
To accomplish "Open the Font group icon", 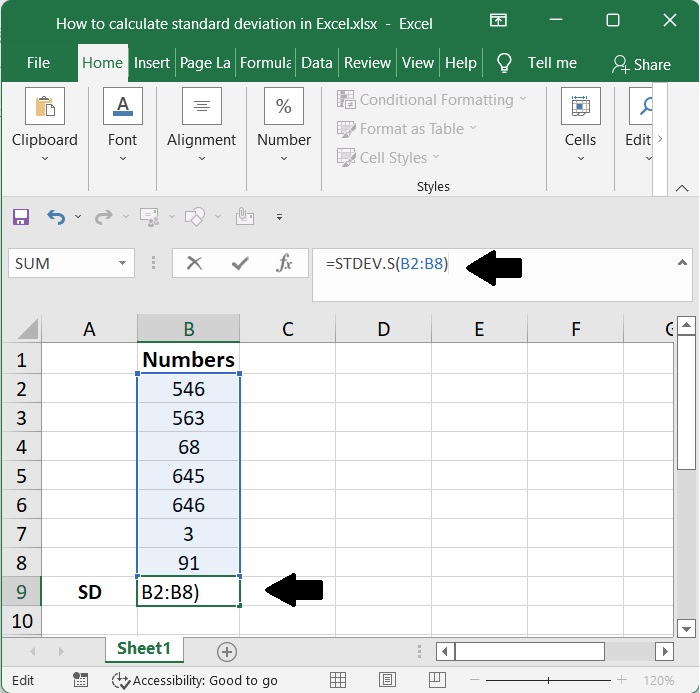I will click(x=123, y=106).
